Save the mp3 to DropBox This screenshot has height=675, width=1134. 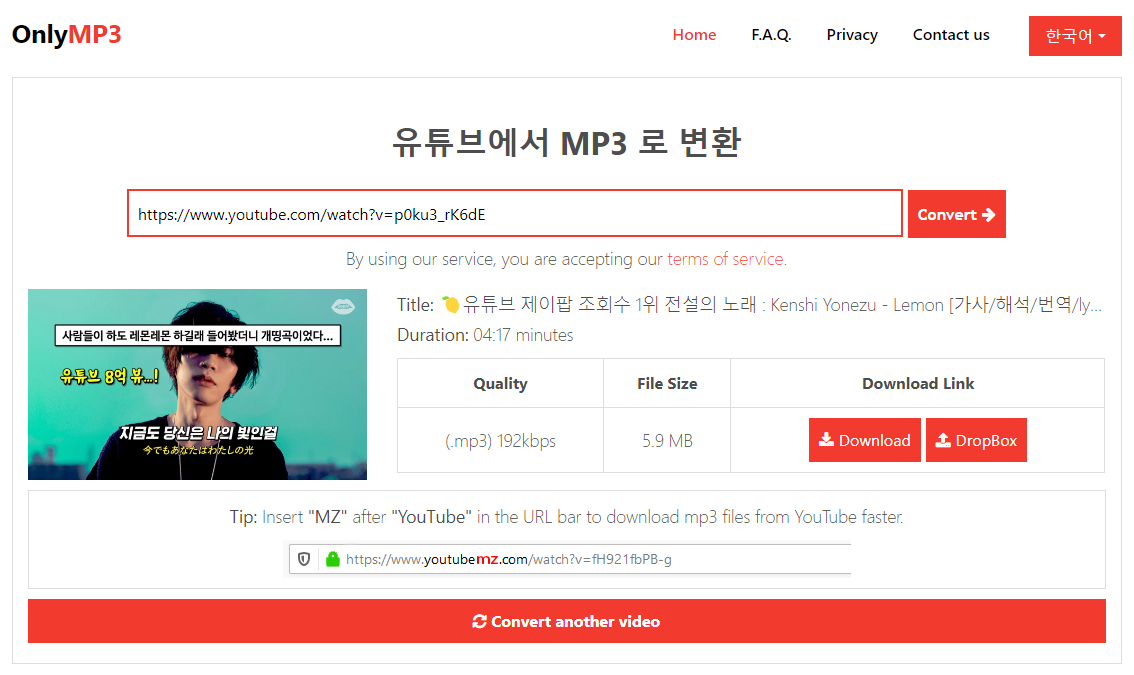click(x=976, y=440)
